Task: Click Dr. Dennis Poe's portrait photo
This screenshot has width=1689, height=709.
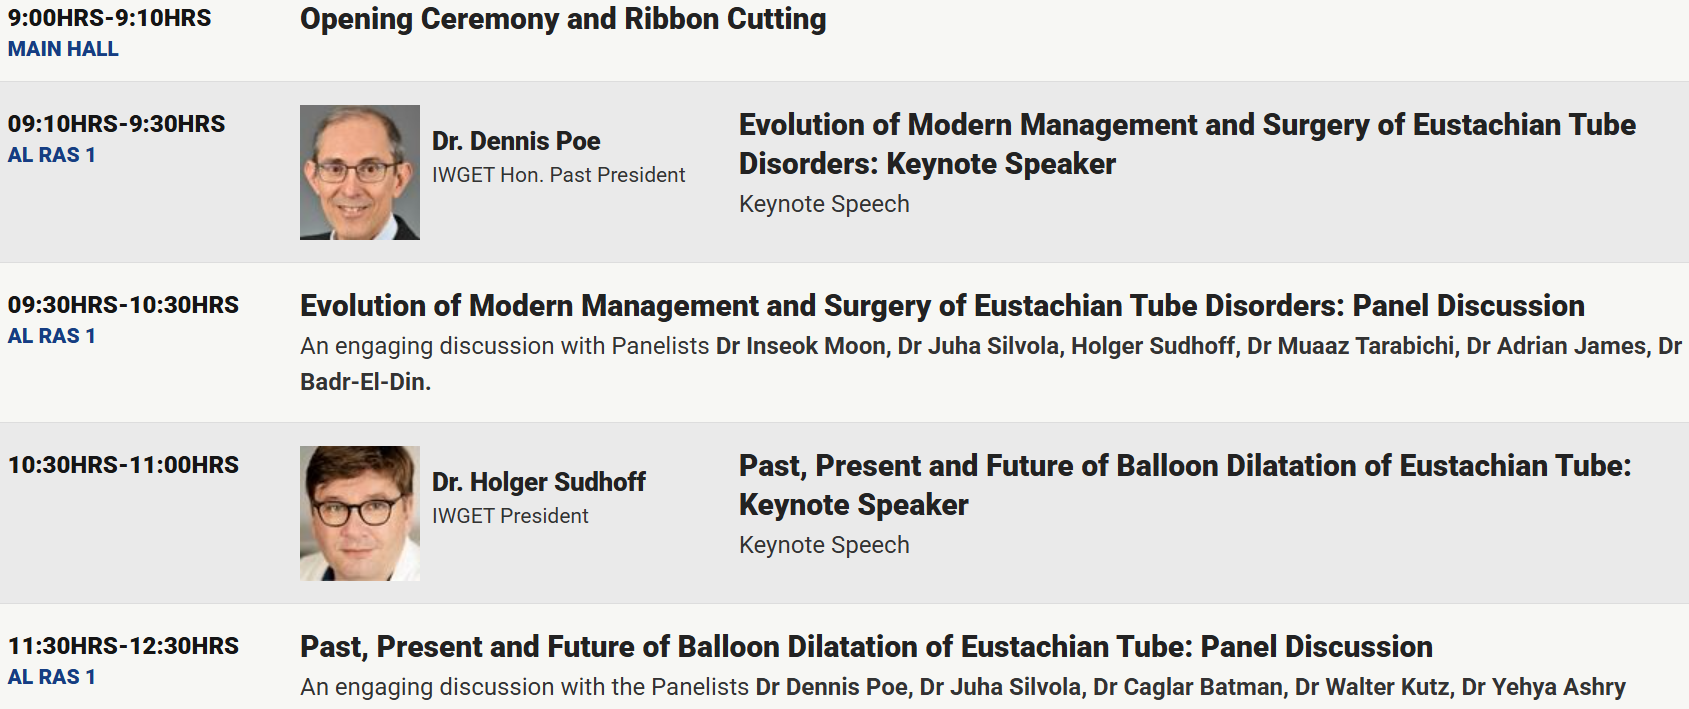Action: coord(359,172)
